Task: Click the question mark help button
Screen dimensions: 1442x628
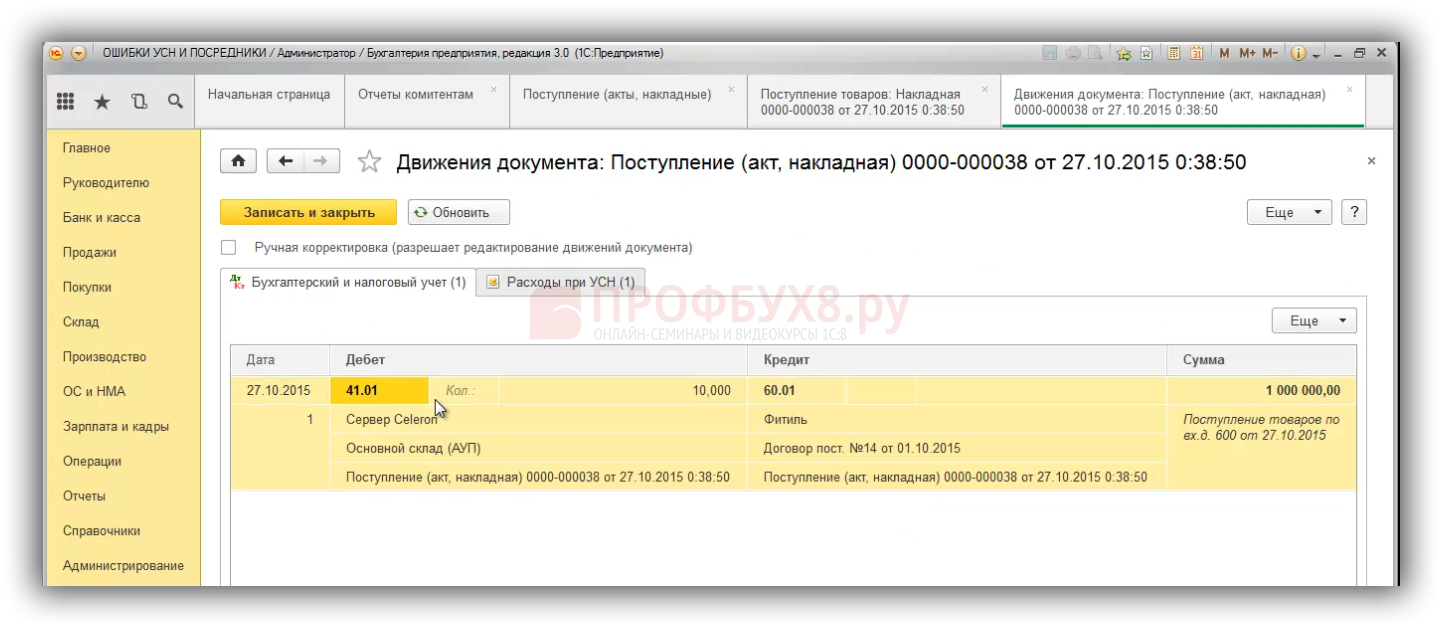Action: (1354, 212)
